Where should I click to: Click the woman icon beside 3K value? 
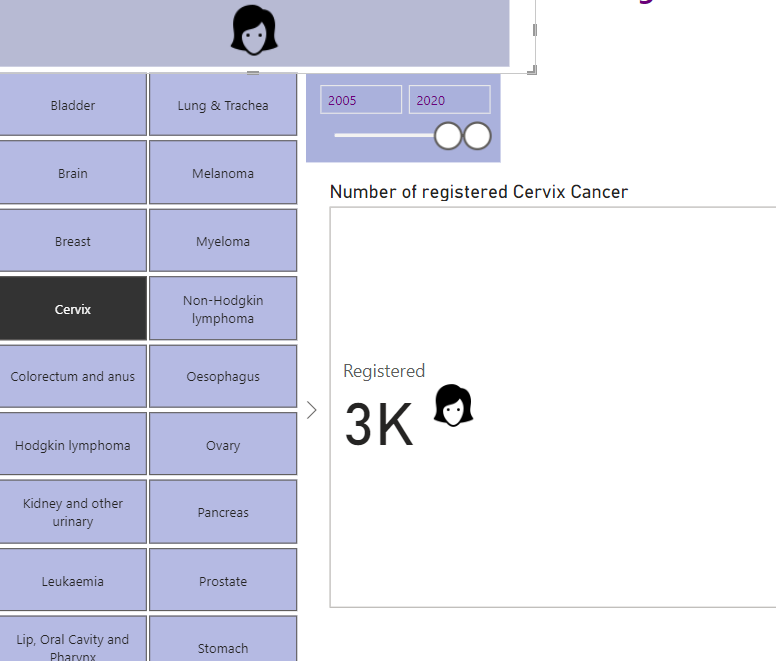(x=453, y=405)
